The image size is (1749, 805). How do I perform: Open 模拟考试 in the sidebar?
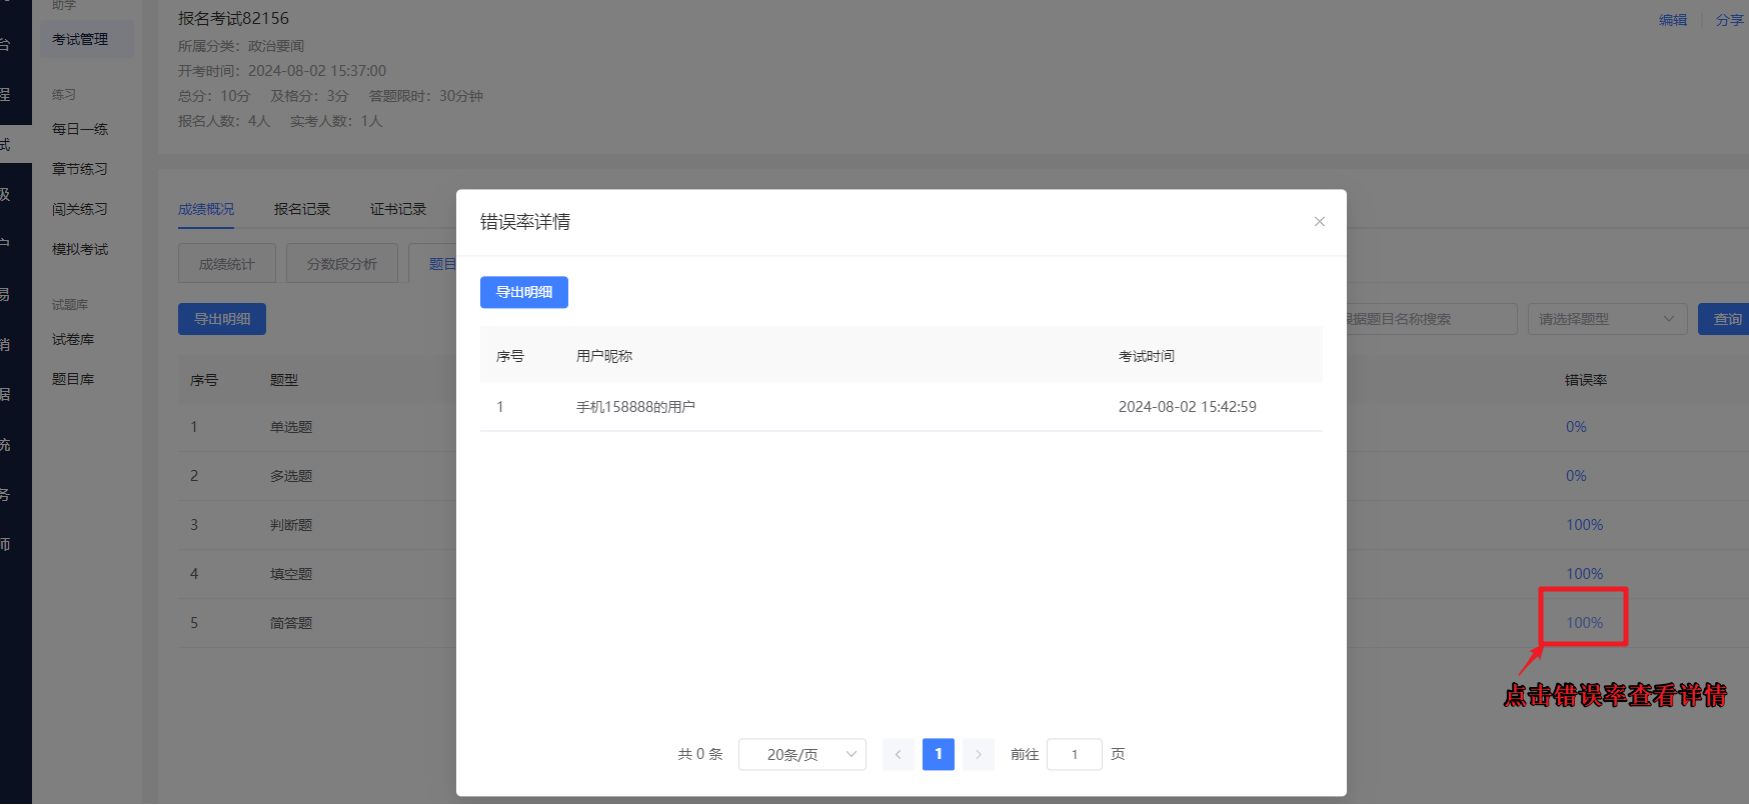click(x=80, y=249)
